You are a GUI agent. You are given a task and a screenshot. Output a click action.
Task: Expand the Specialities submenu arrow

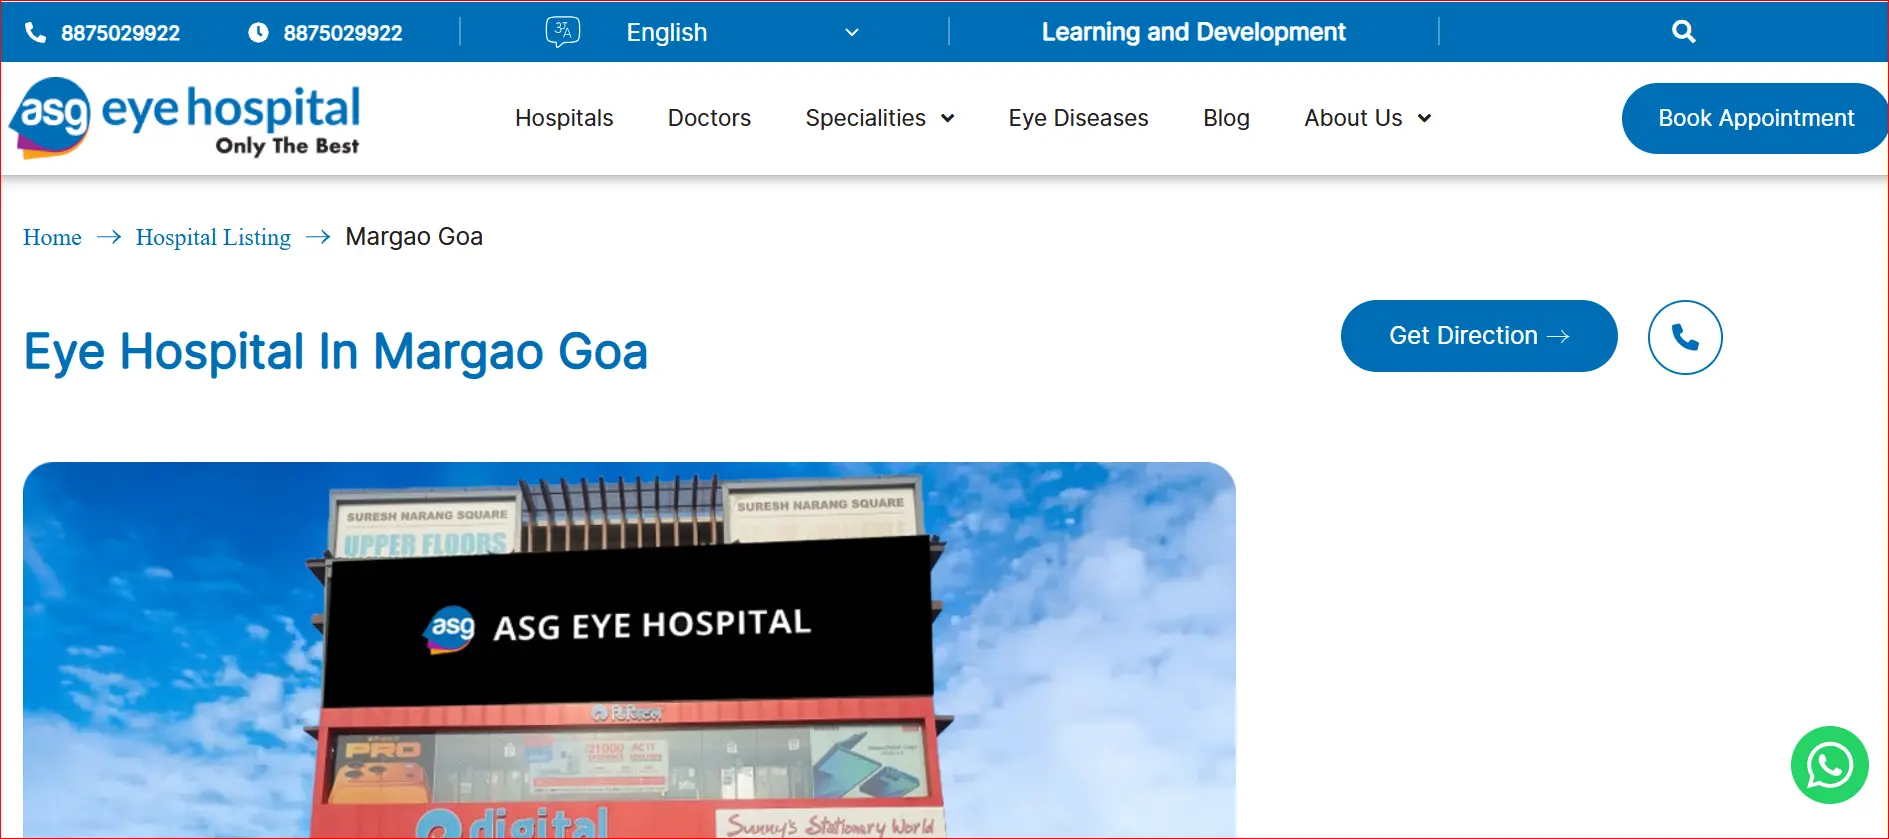(x=948, y=119)
